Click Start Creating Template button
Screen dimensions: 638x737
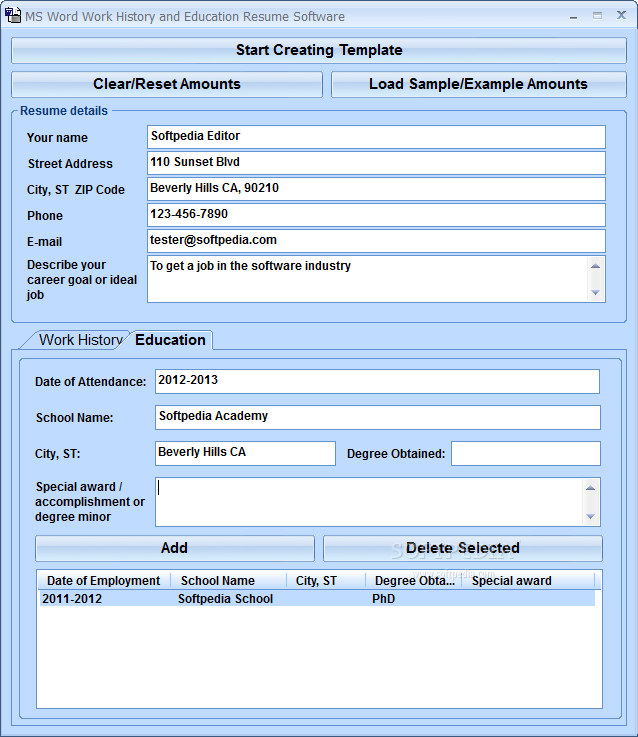319,50
